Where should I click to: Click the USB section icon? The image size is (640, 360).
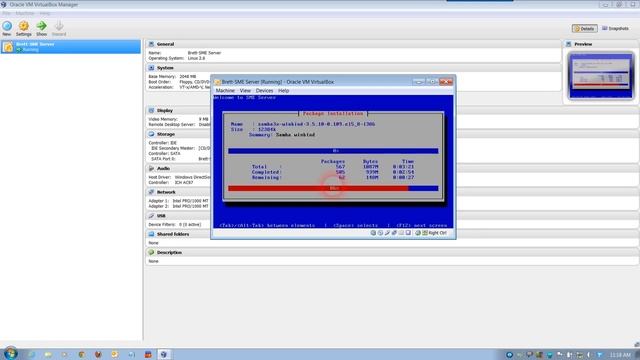(x=151, y=216)
